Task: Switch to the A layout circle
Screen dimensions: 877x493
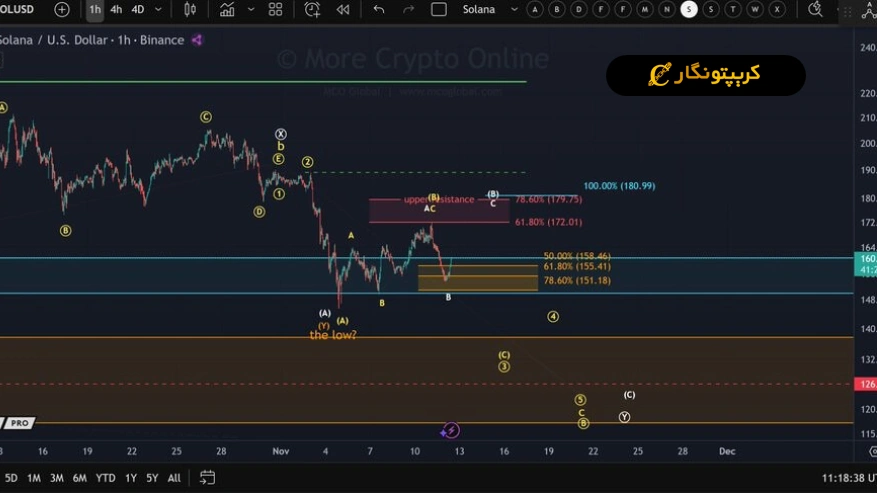Action: click(x=535, y=10)
